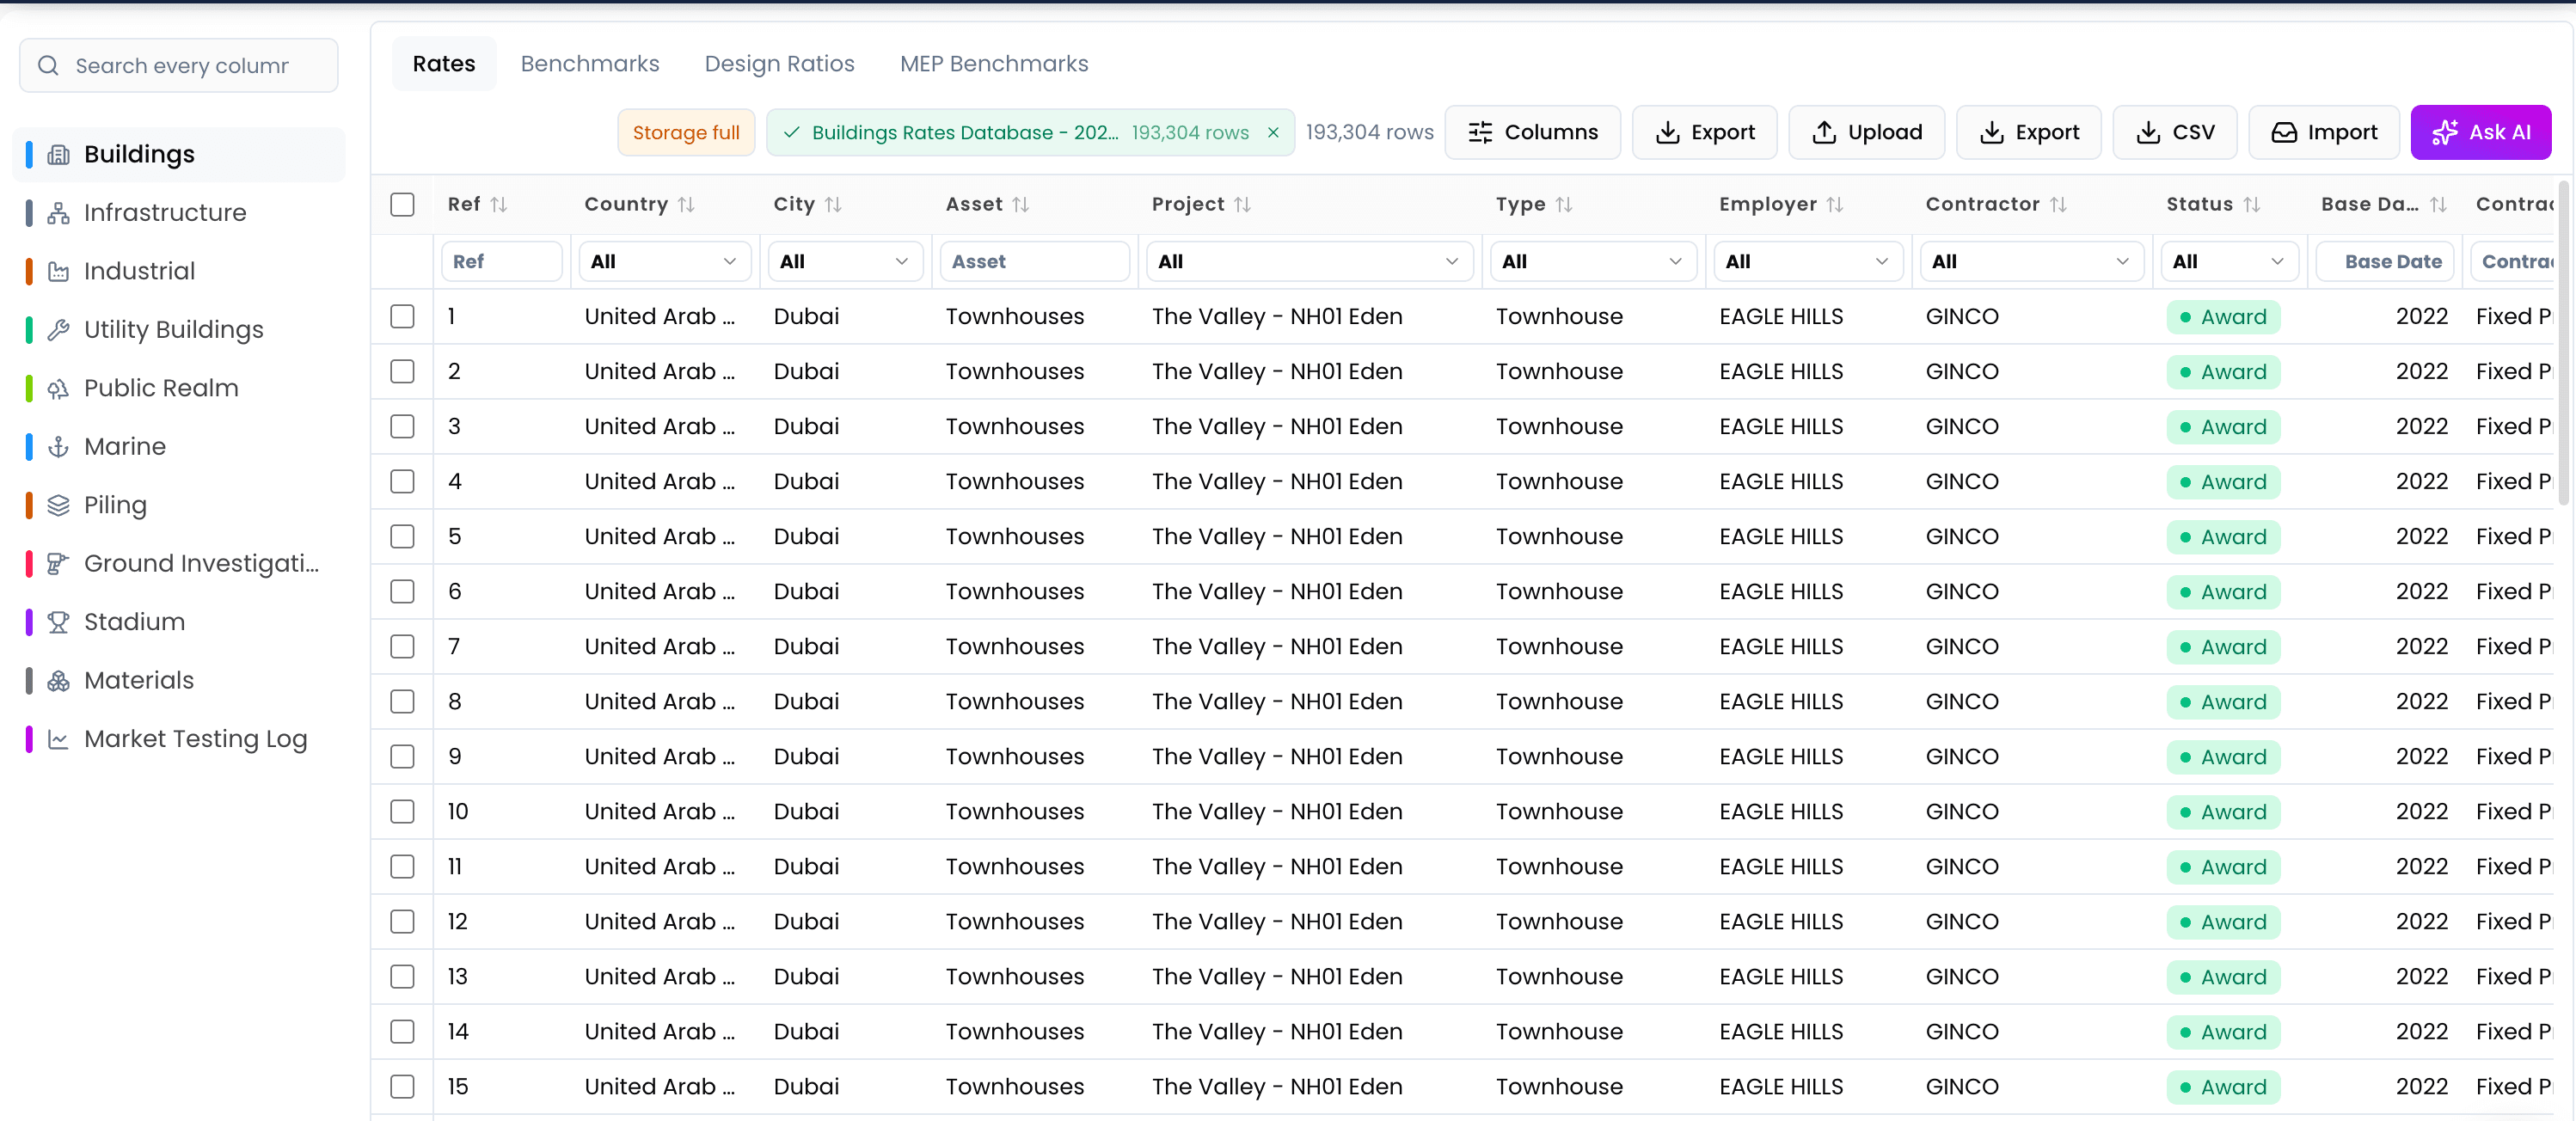Open the Public Realm tree icon
The image size is (2576, 1121).
coord(59,388)
